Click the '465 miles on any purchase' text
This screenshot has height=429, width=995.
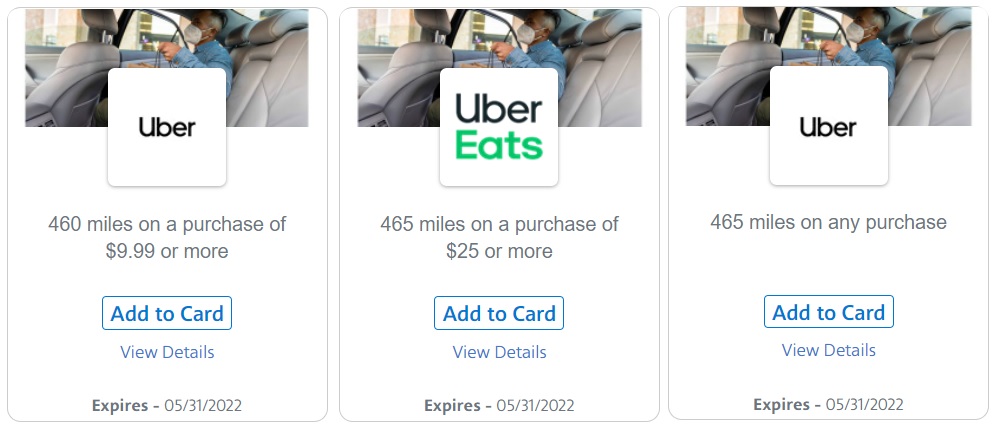[828, 222]
